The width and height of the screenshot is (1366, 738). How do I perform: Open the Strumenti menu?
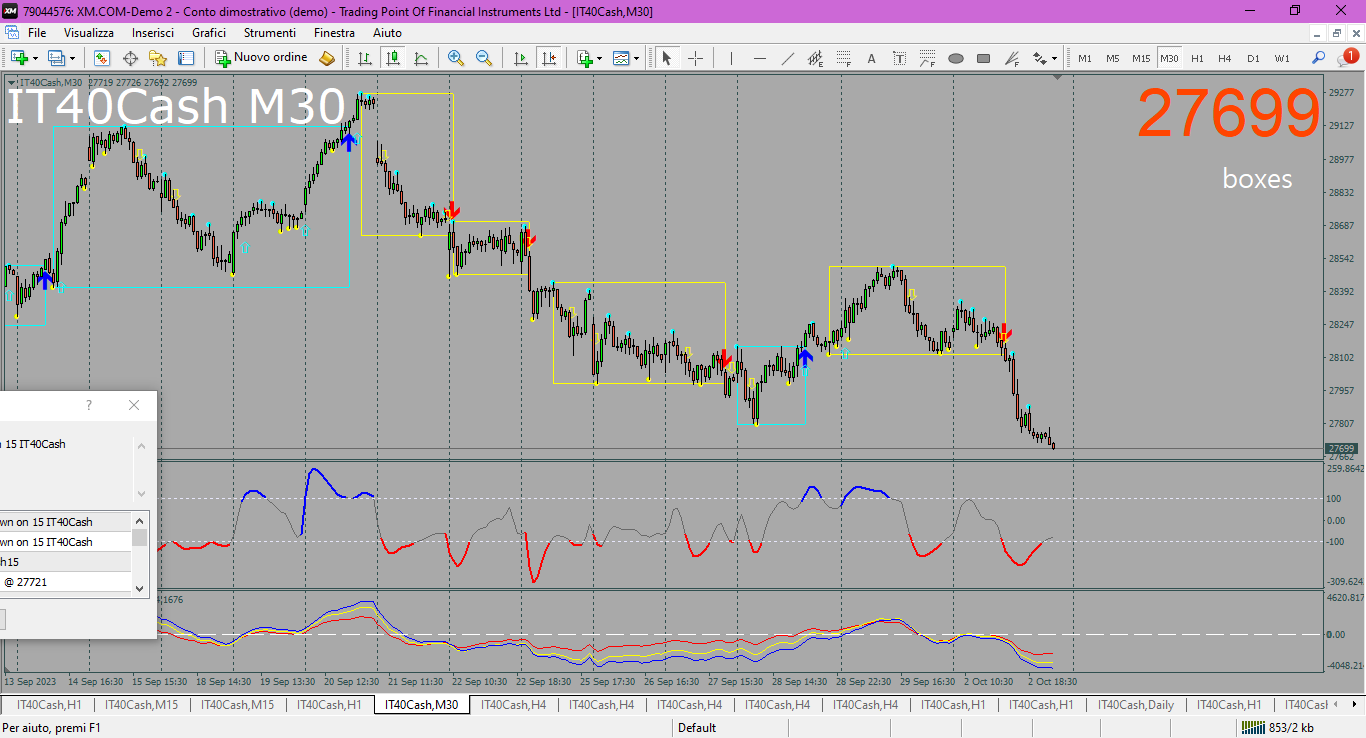click(269, 33)
